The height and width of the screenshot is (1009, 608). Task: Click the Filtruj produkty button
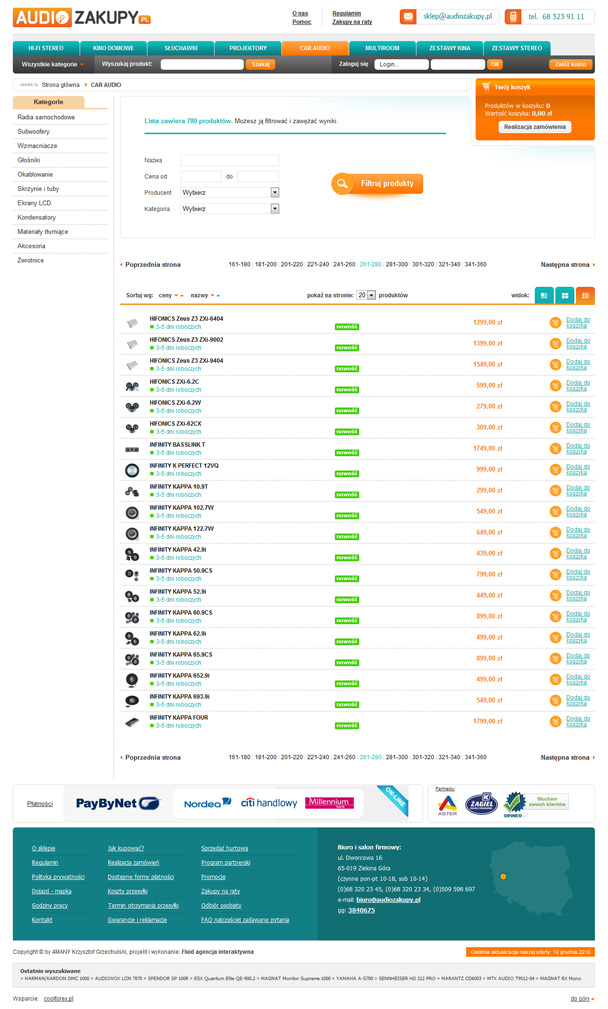point(378,184)
